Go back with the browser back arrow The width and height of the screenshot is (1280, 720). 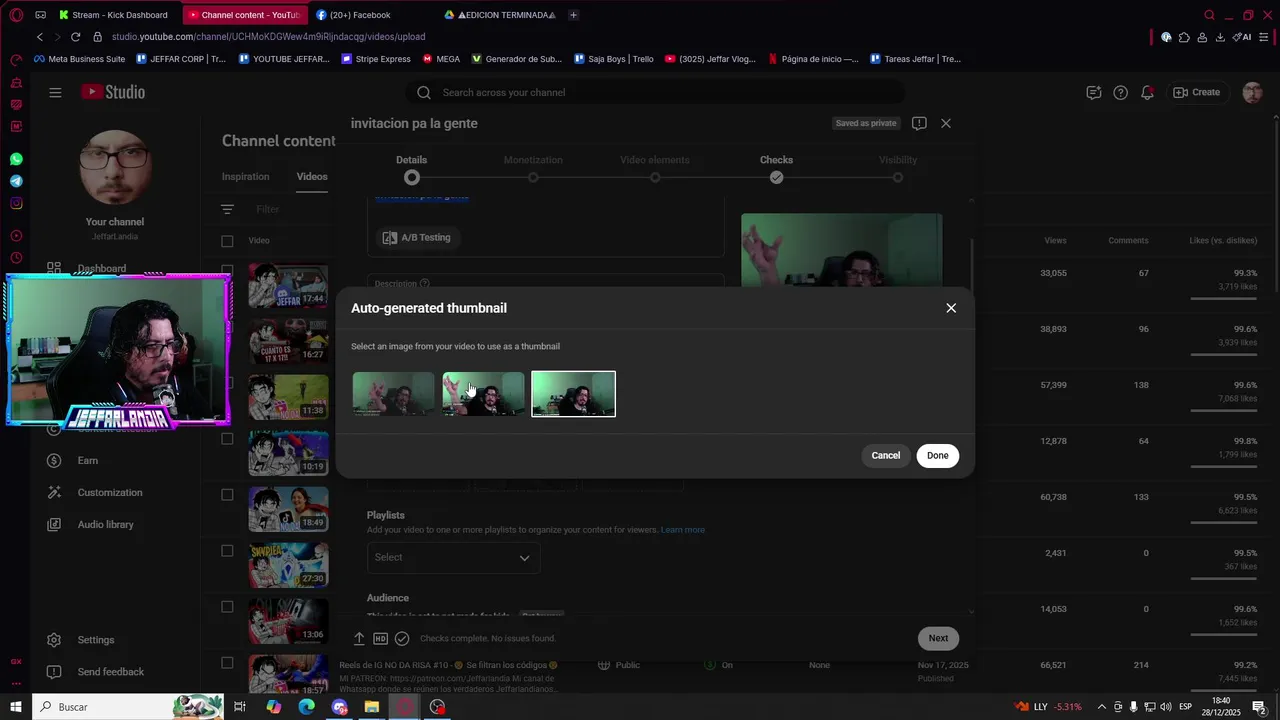[x=39, y=37]
